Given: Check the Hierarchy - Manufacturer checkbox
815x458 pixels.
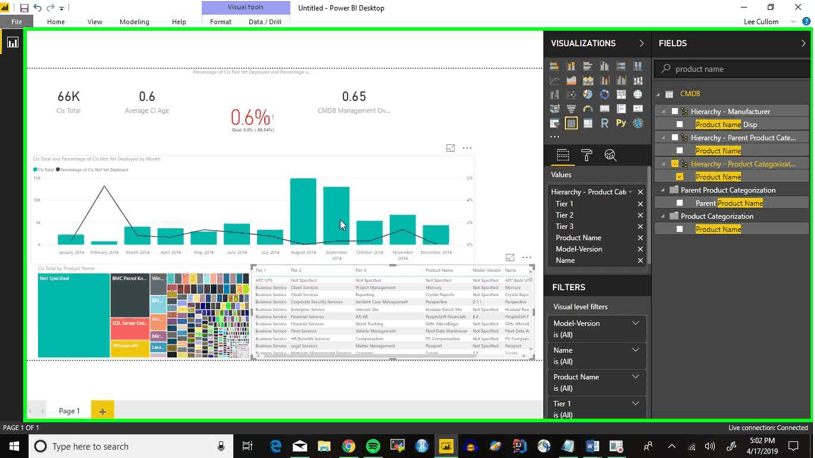Looking at the screenshot, I should [x=675, y=111].
